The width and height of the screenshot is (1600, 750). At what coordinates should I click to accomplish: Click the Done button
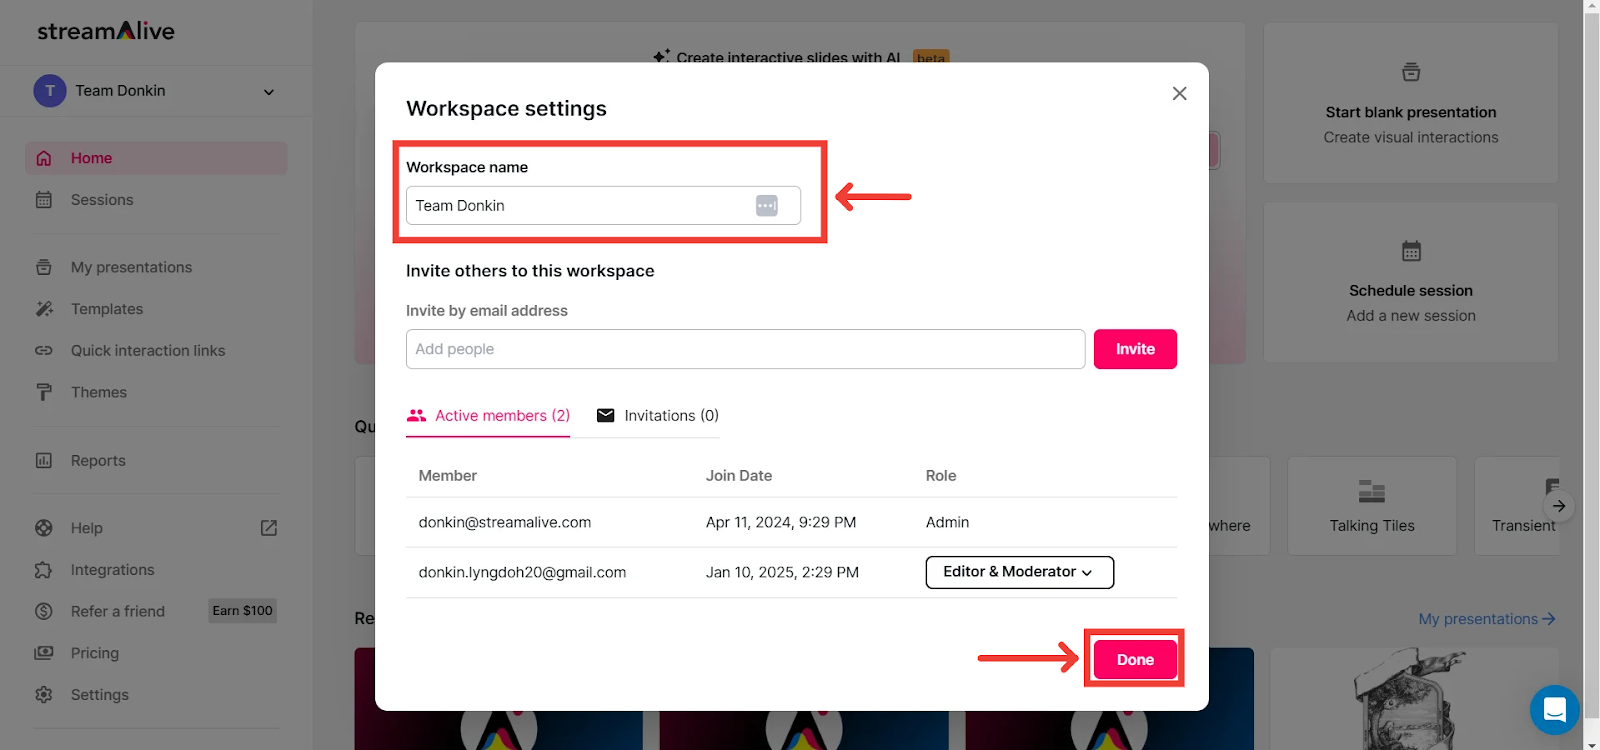[1135, 660]
